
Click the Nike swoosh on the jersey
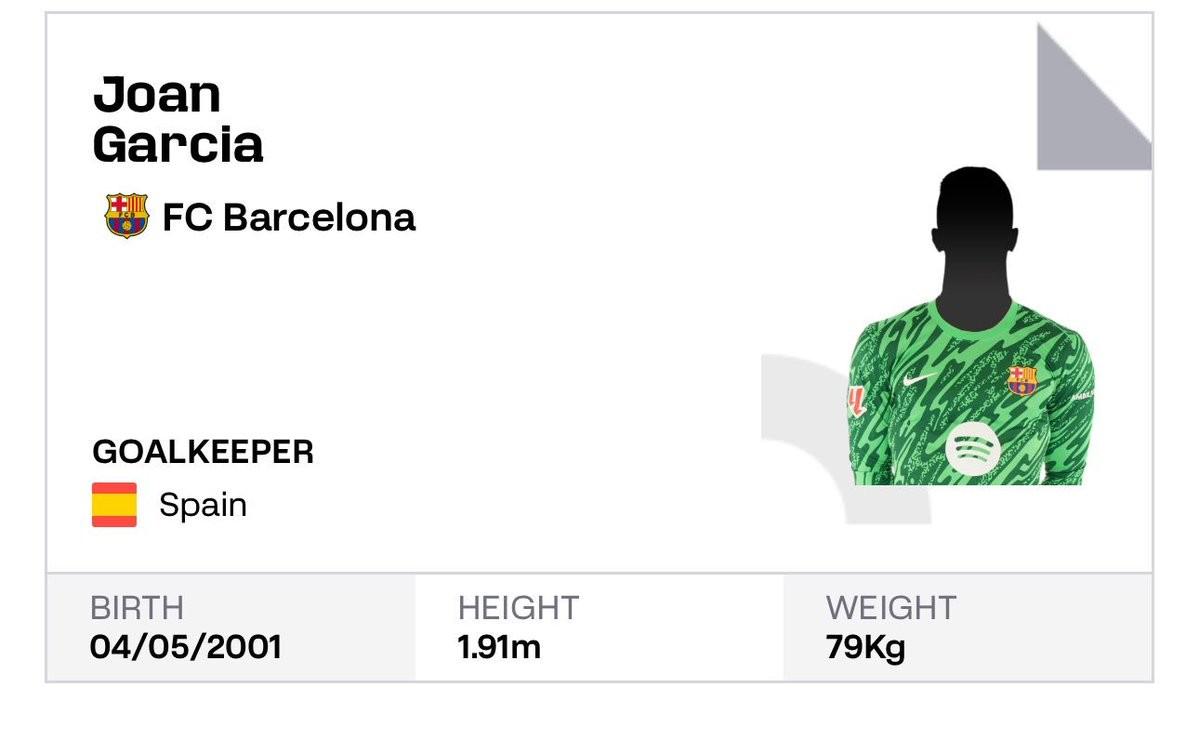[919, 379]
